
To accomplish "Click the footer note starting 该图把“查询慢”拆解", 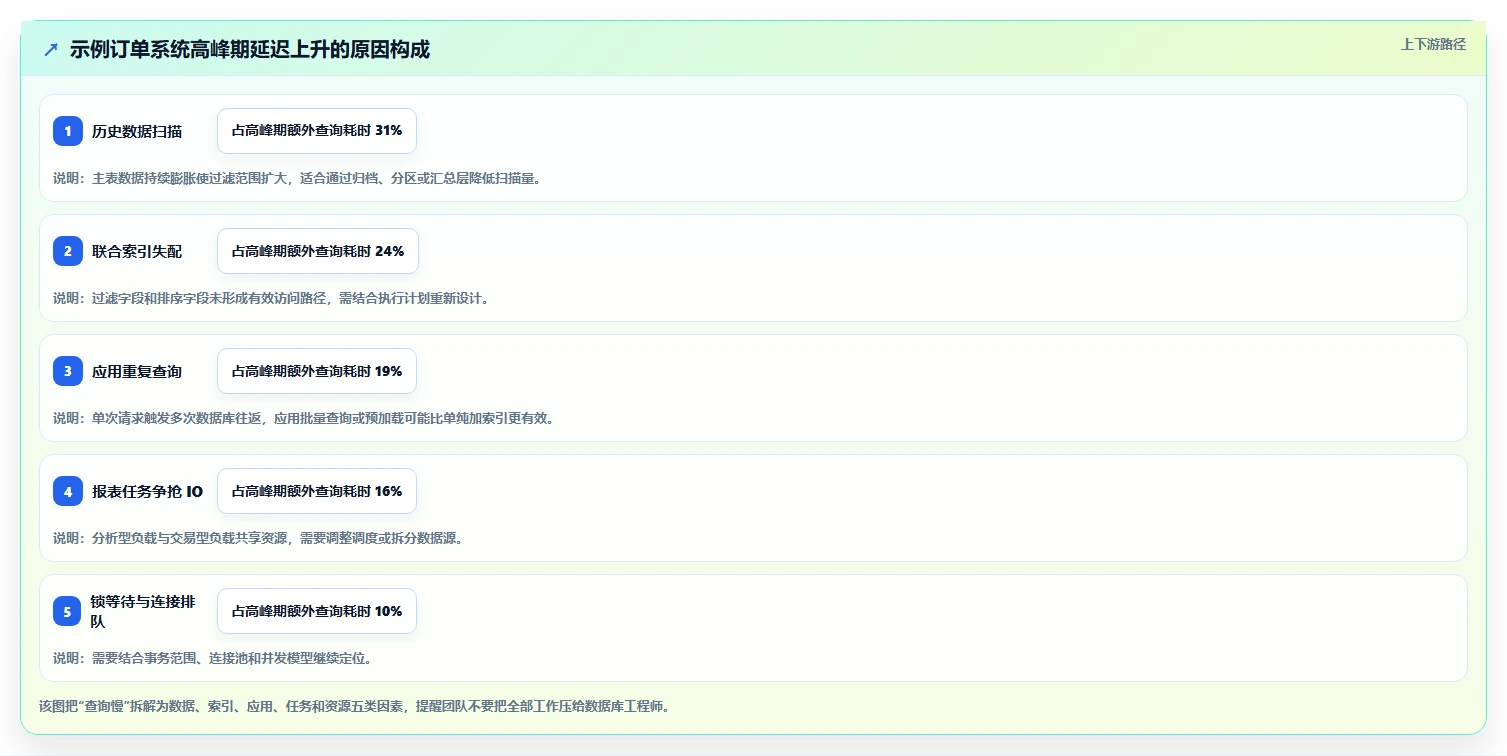I will (x=354, y=706).
